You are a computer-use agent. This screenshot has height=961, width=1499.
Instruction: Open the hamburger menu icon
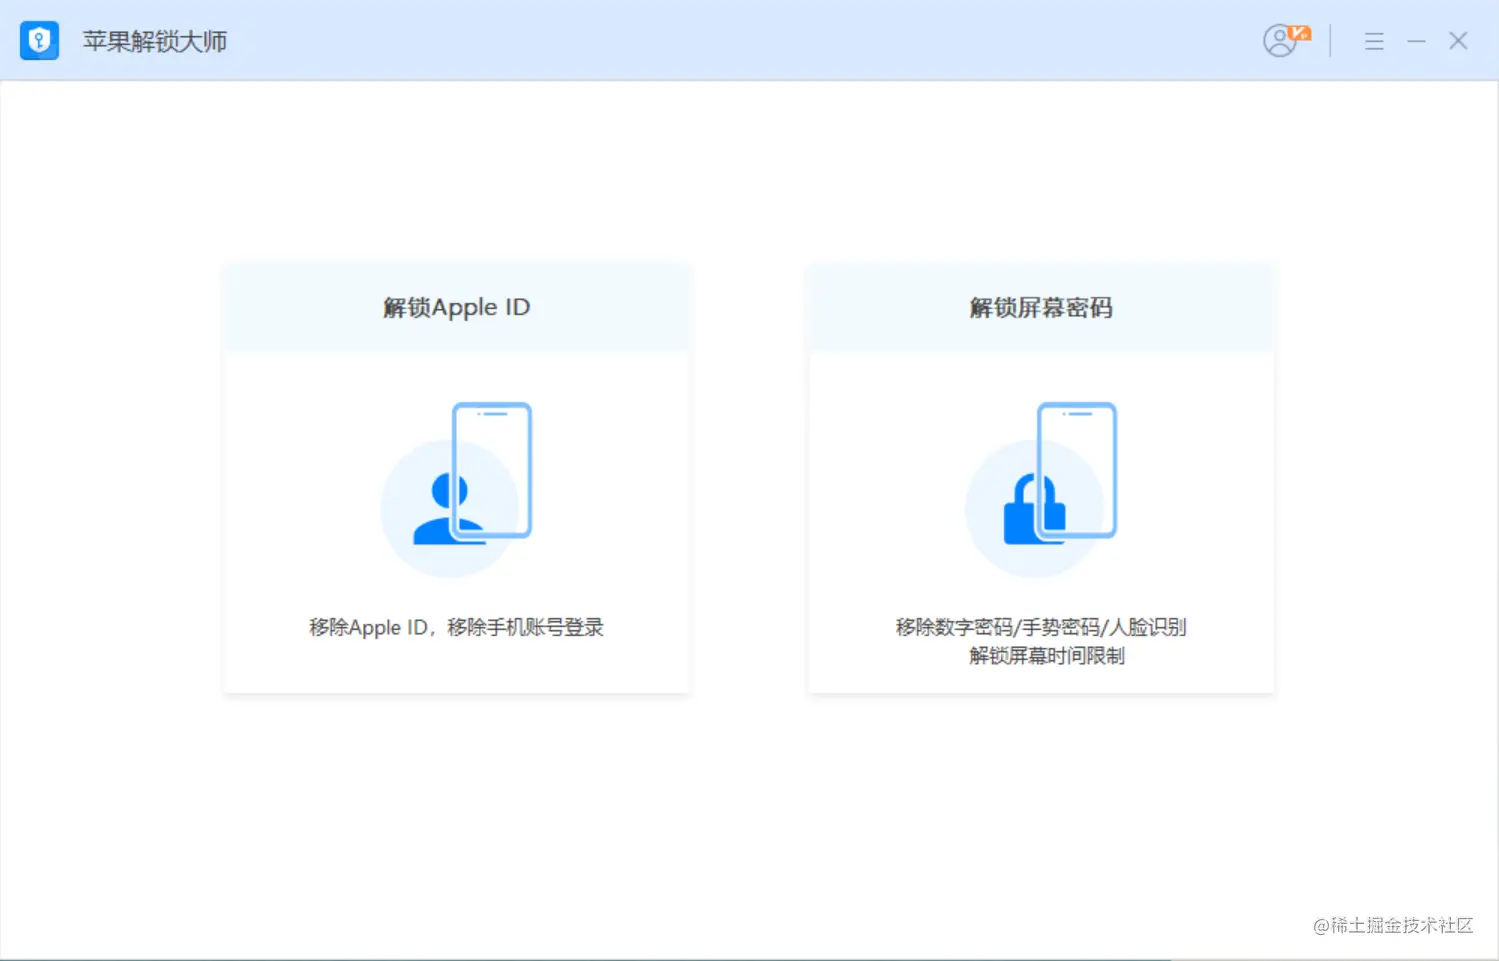(1374, 41)
